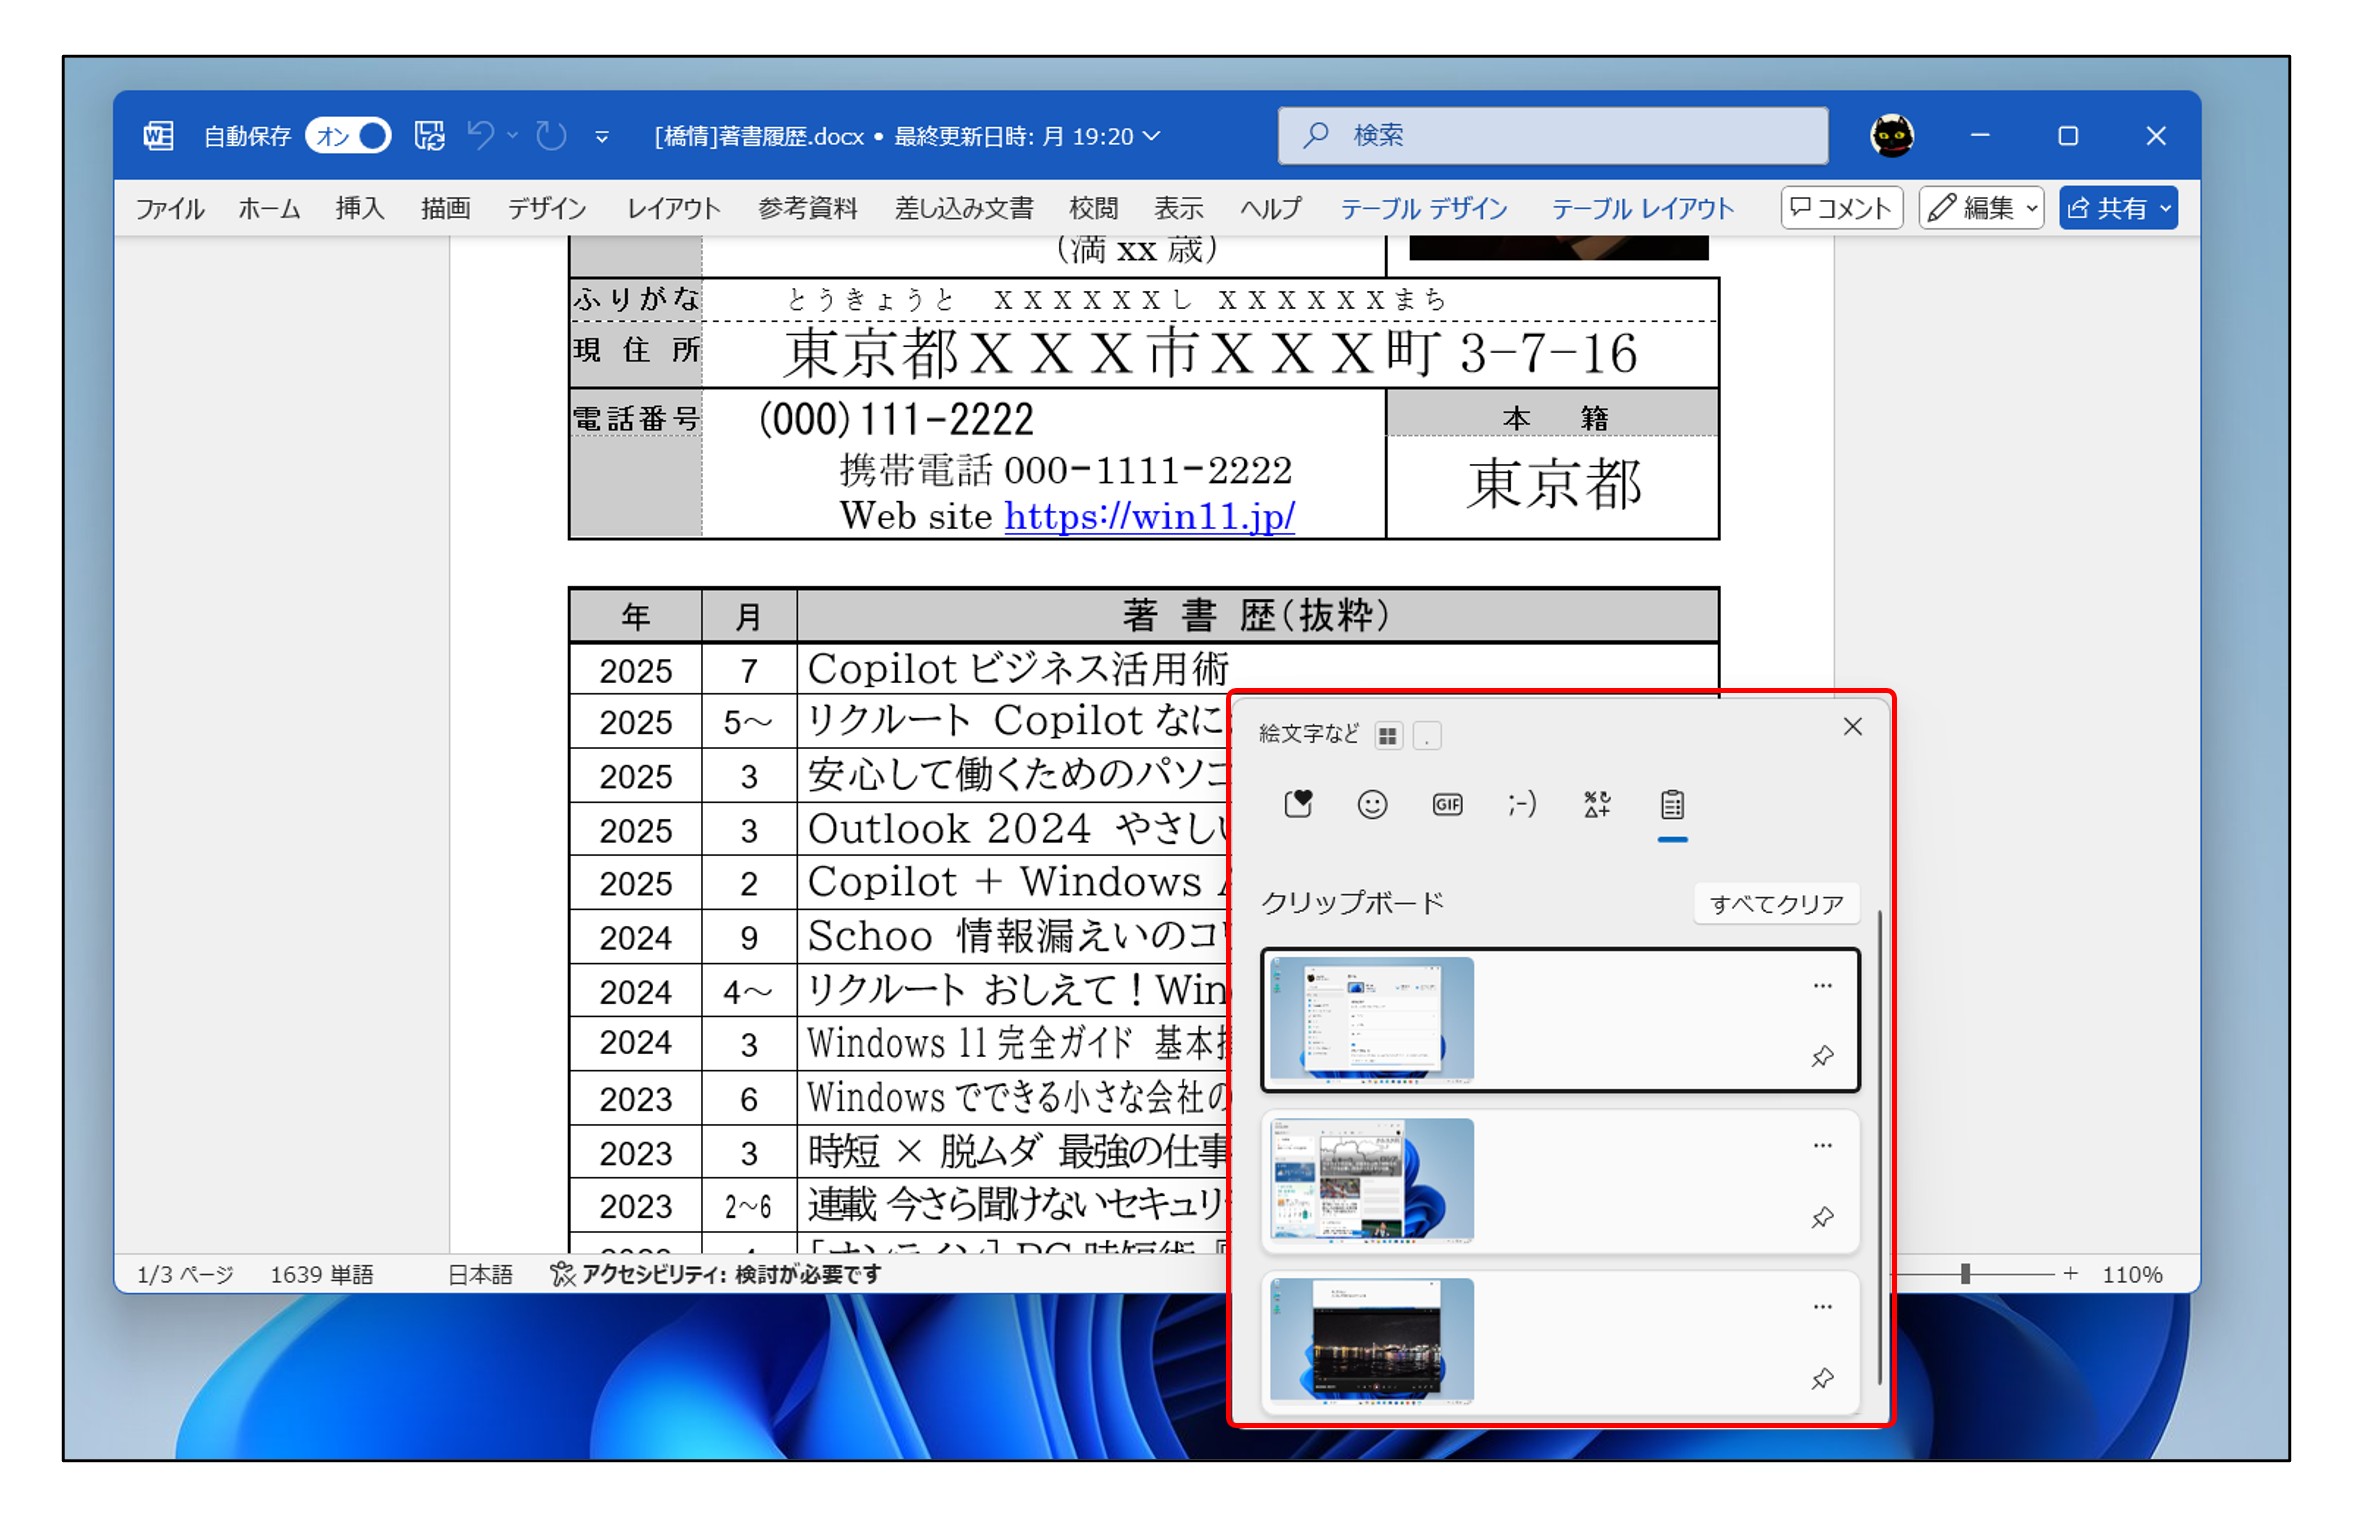Open the https://win11.jp/ hyperlink
This screenshot has height=1531, width=2354.
1149,516
